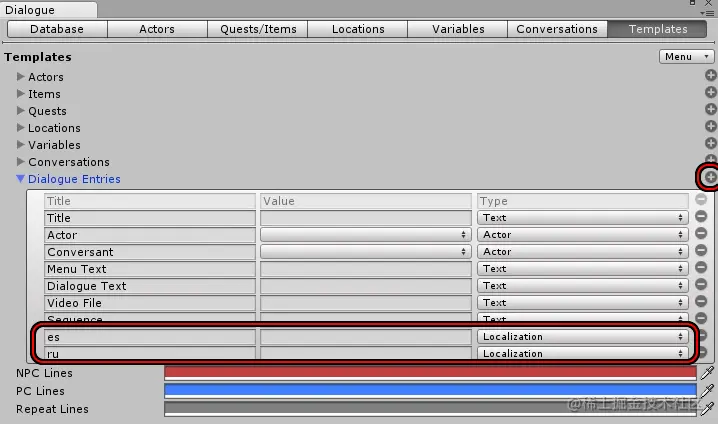Add a field to the Actors template
Image resolution: width=718 pixels, height=427 pixels.
pos(710,76)
